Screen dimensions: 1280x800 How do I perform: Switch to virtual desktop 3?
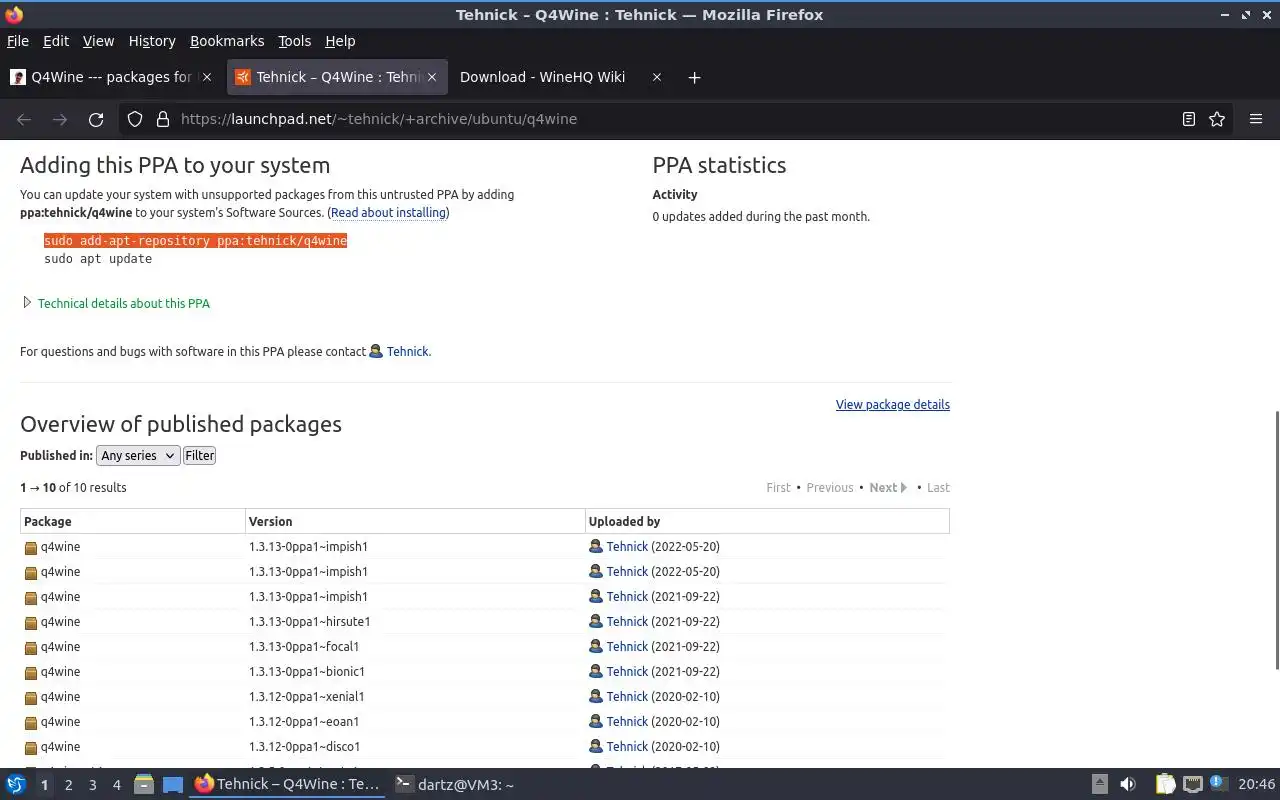(92, 785)
